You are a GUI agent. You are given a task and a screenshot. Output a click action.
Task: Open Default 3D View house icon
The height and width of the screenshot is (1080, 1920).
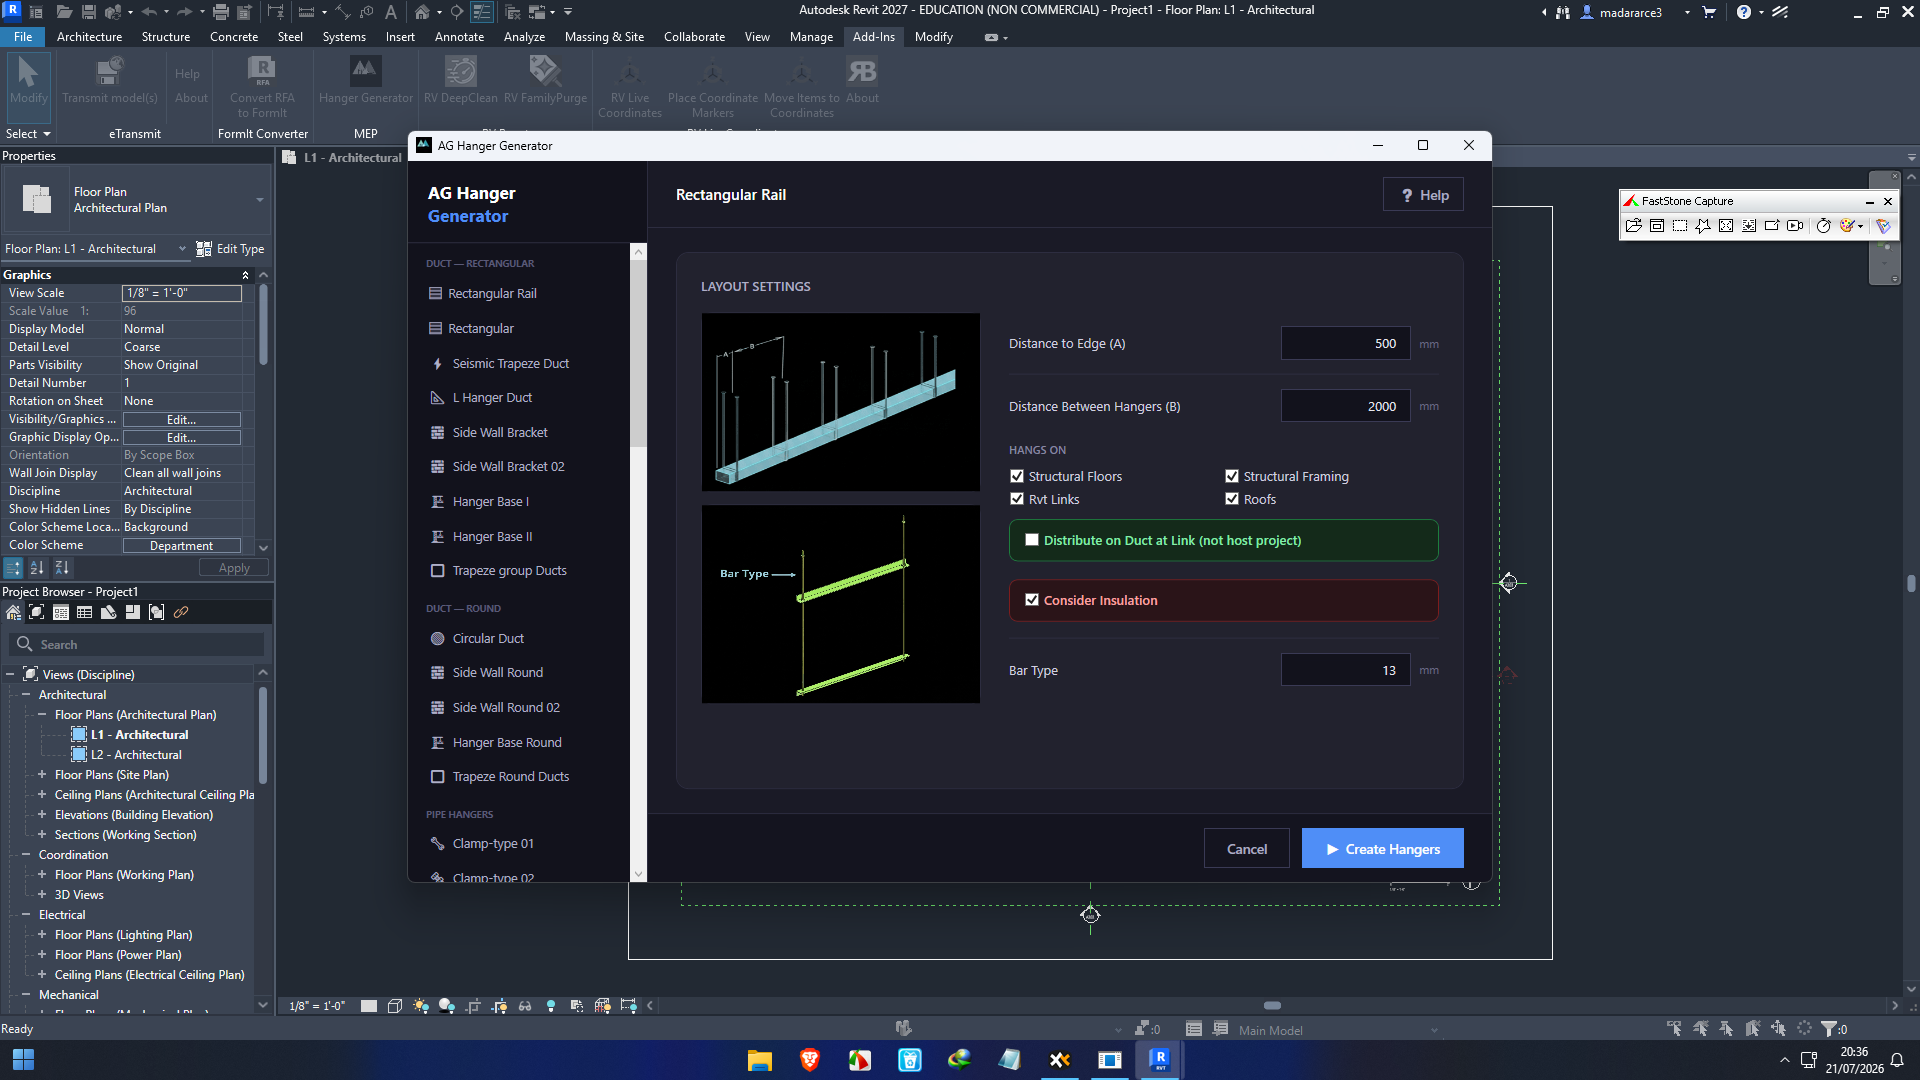click(423, 12)
